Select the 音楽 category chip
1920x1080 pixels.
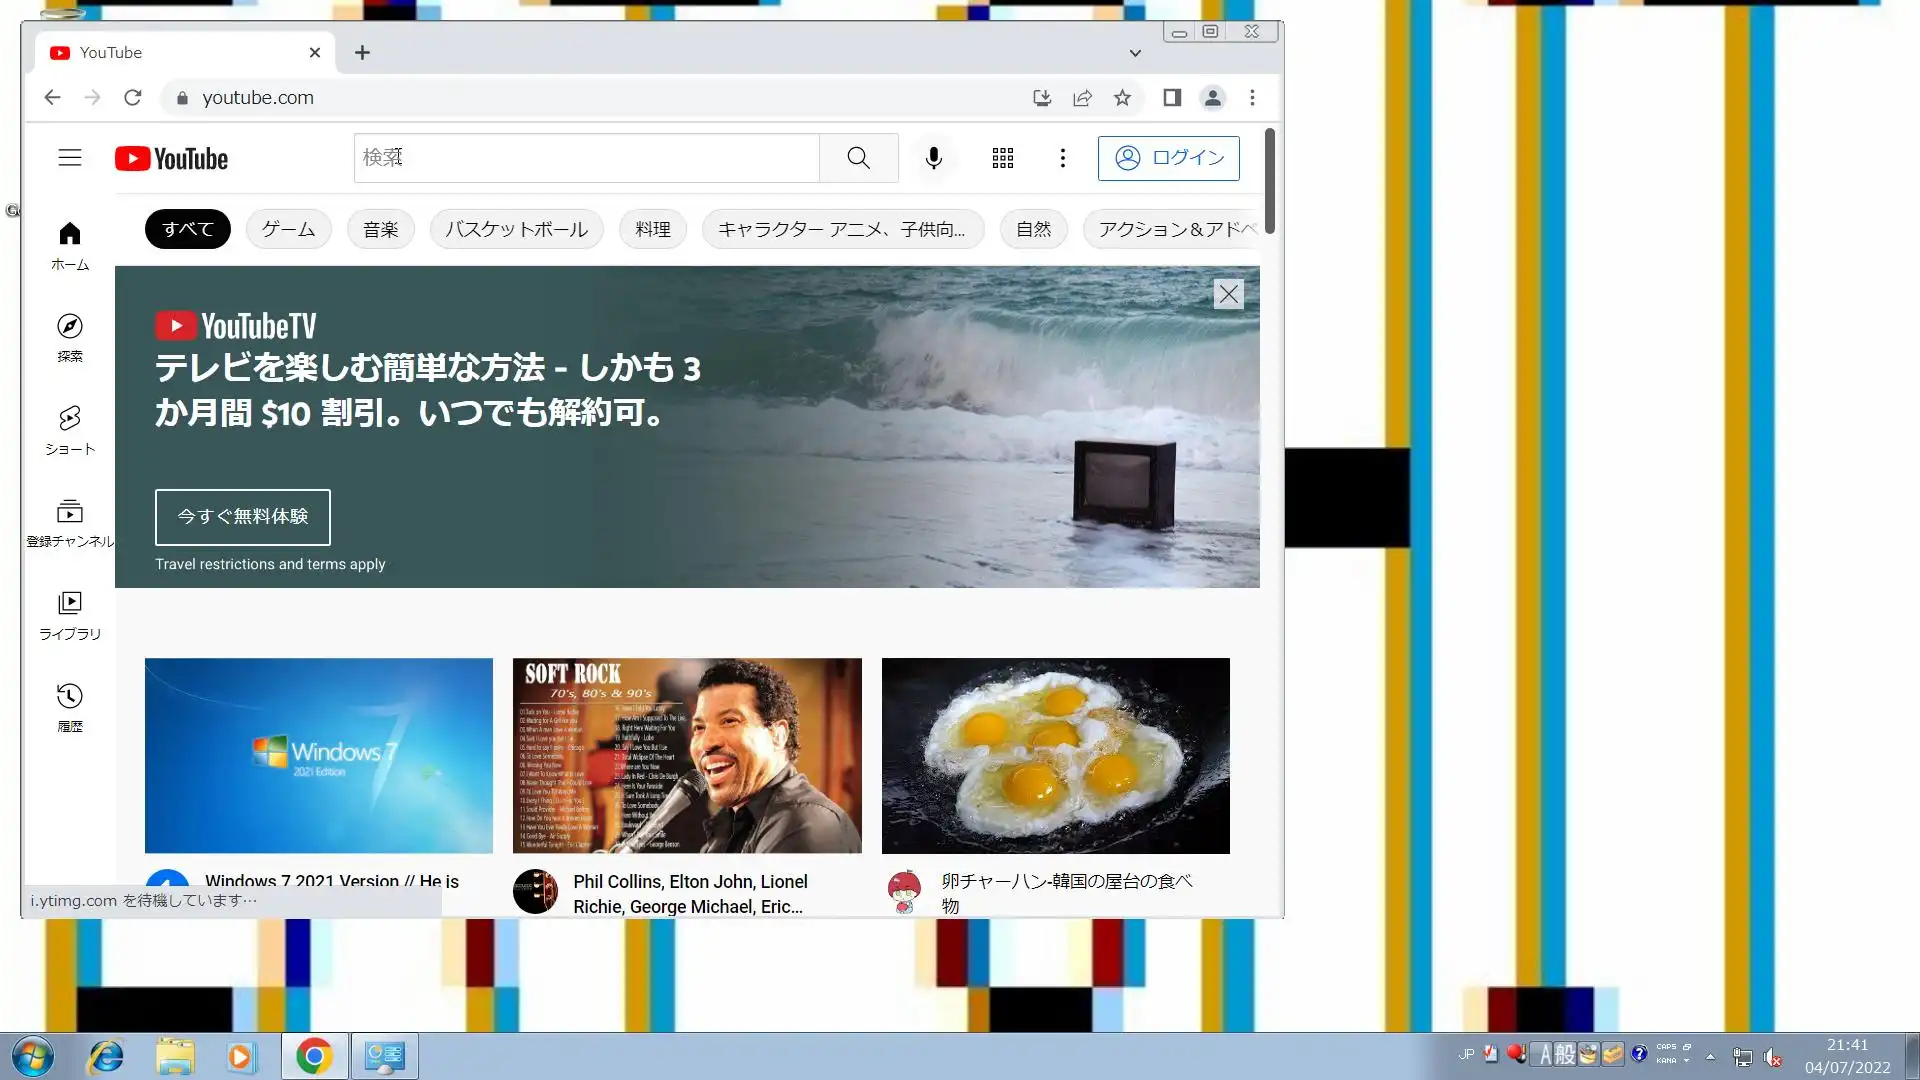[x=380, y=229]
